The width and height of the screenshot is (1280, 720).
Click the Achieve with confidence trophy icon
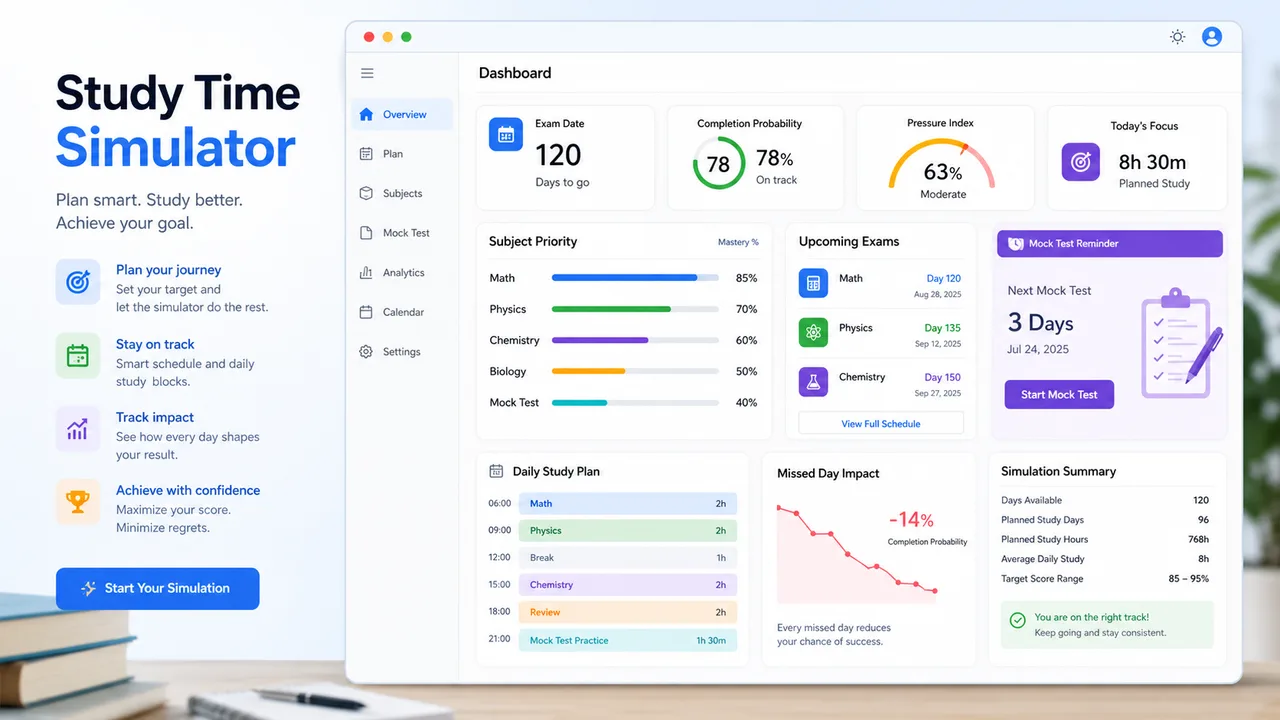click(78, 502)
